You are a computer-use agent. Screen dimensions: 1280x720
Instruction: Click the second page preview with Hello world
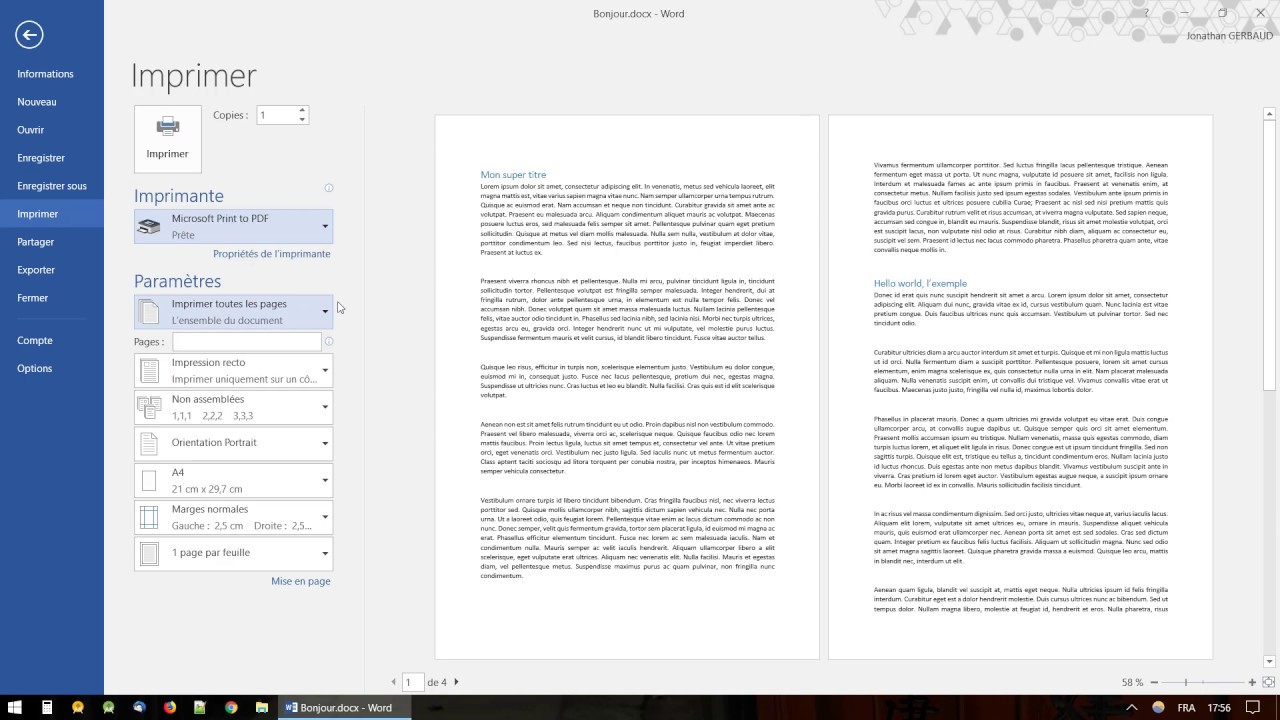coord(1020,387)
